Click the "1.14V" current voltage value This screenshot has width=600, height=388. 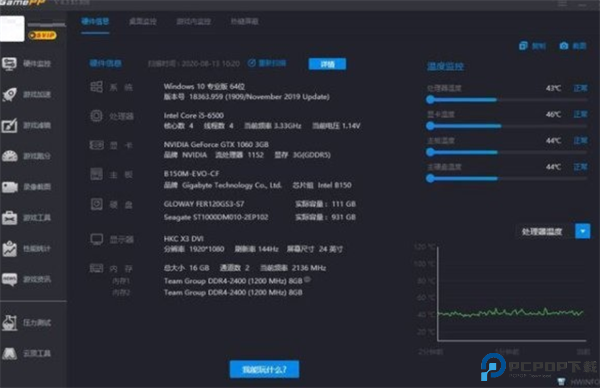pyautogui.click(x=351, y=126)
